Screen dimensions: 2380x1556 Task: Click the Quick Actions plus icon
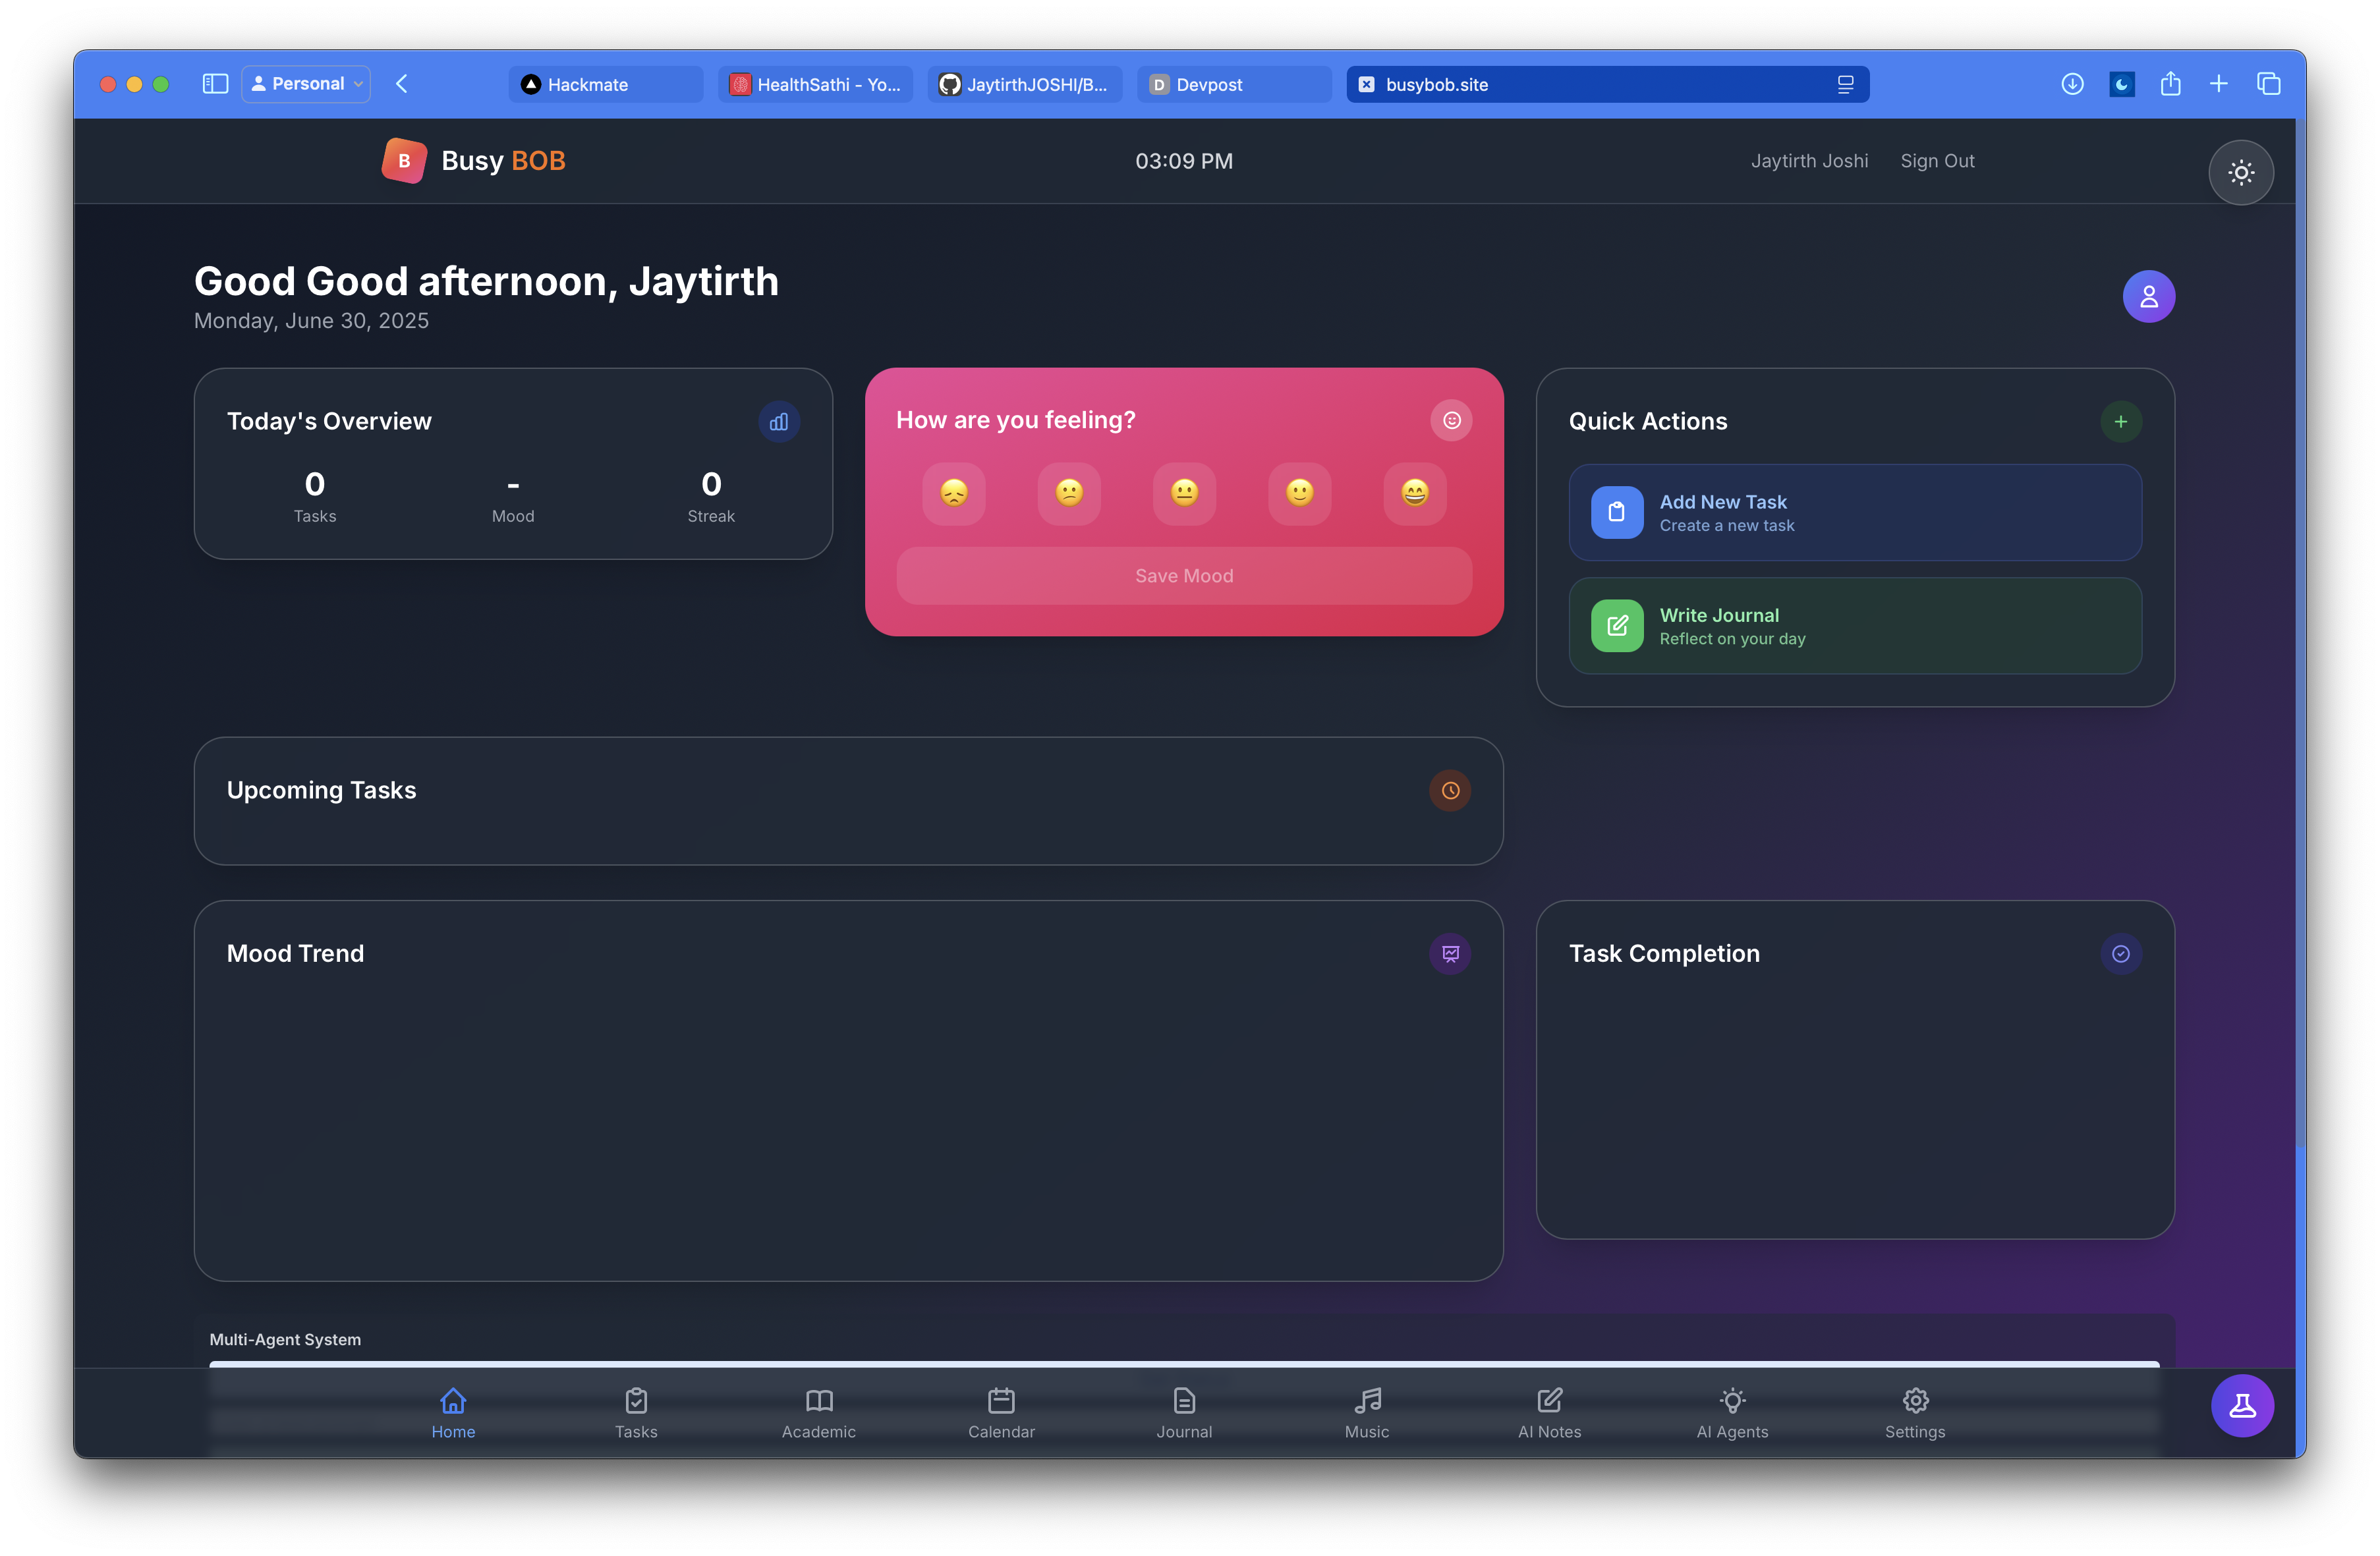[x=2120, y=422]
